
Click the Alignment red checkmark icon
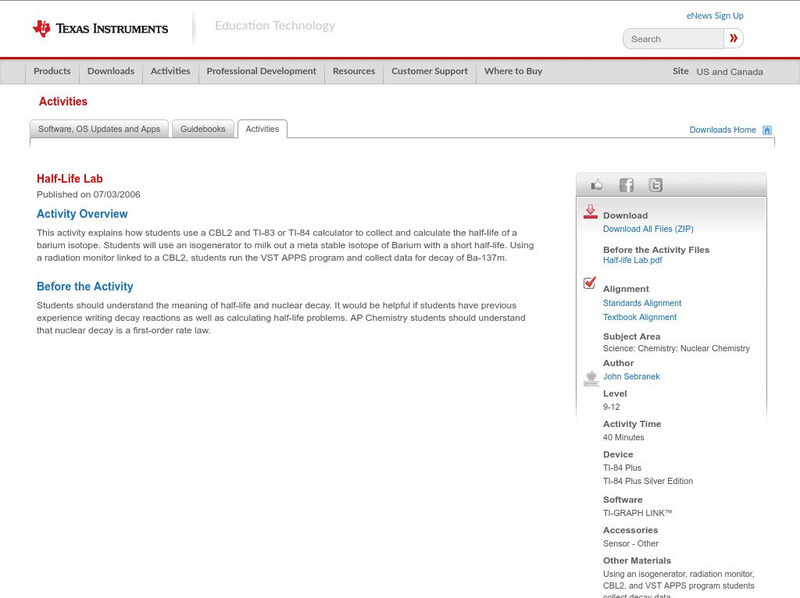590,282
